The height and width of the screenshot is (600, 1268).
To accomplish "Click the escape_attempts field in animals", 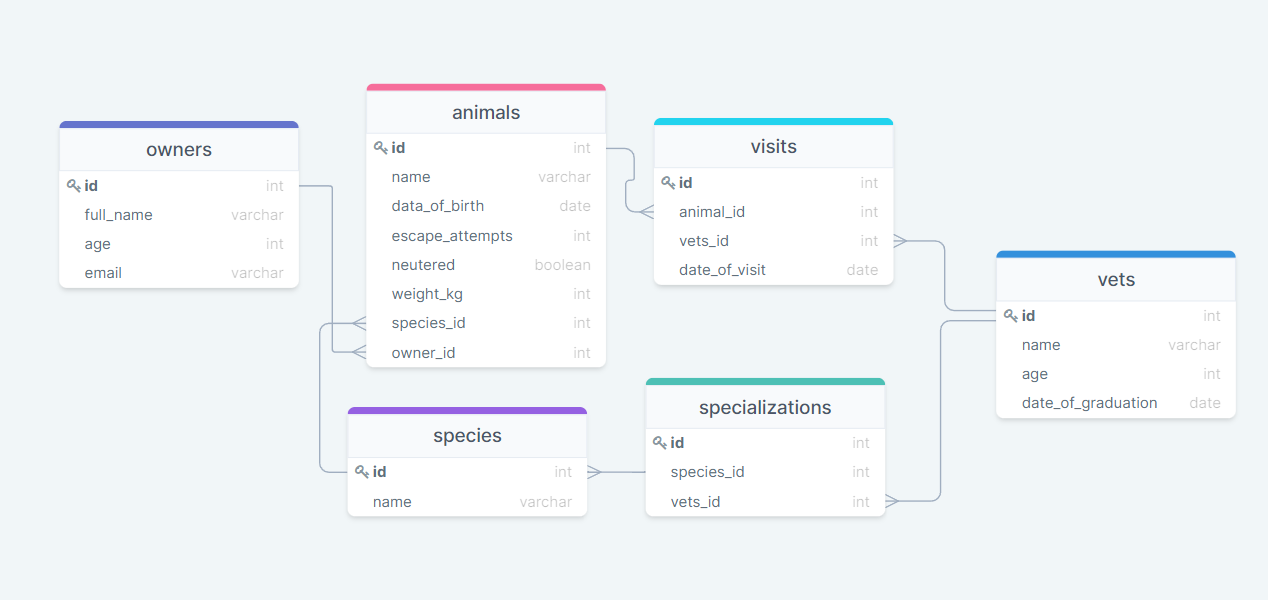I will click(x=452, y=235).
